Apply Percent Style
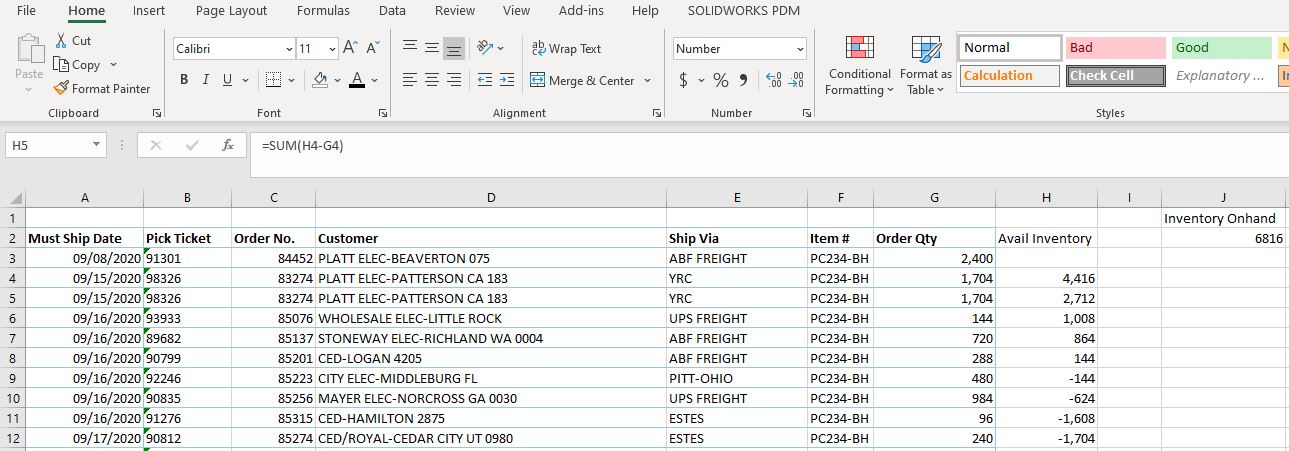Image resolution: width=1289 pixels, height=451 pixels. pyautogui.click(x=721, y=80)
